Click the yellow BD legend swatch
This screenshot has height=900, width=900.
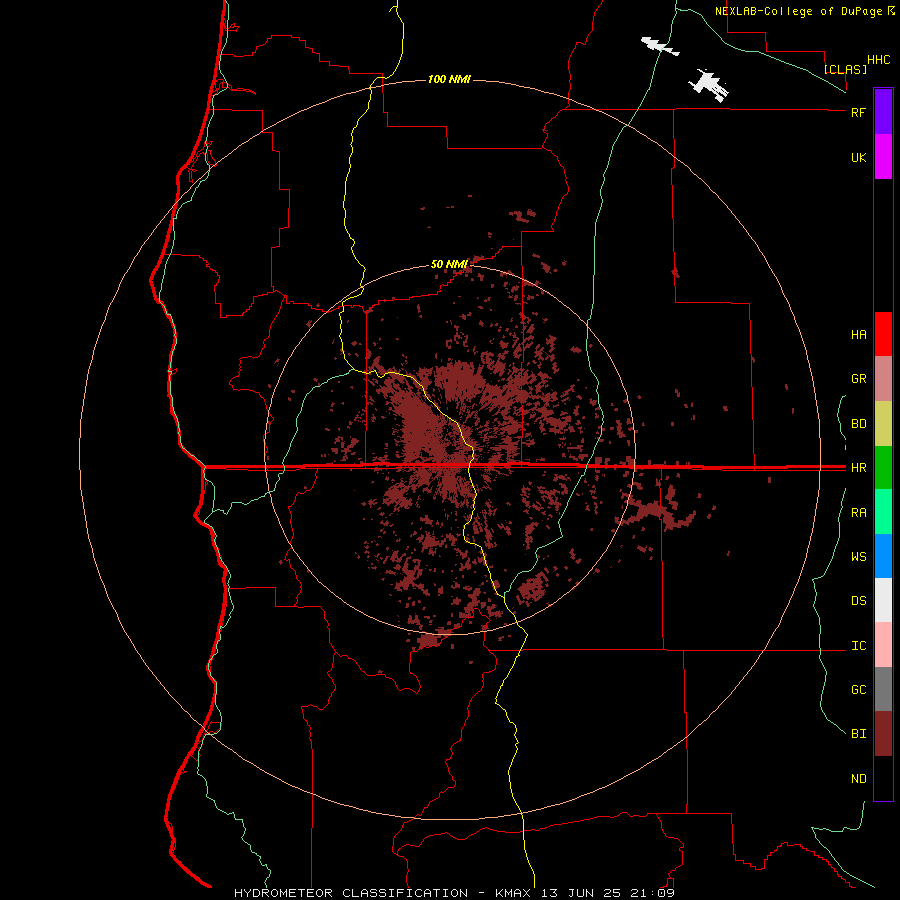pos(883,424)
